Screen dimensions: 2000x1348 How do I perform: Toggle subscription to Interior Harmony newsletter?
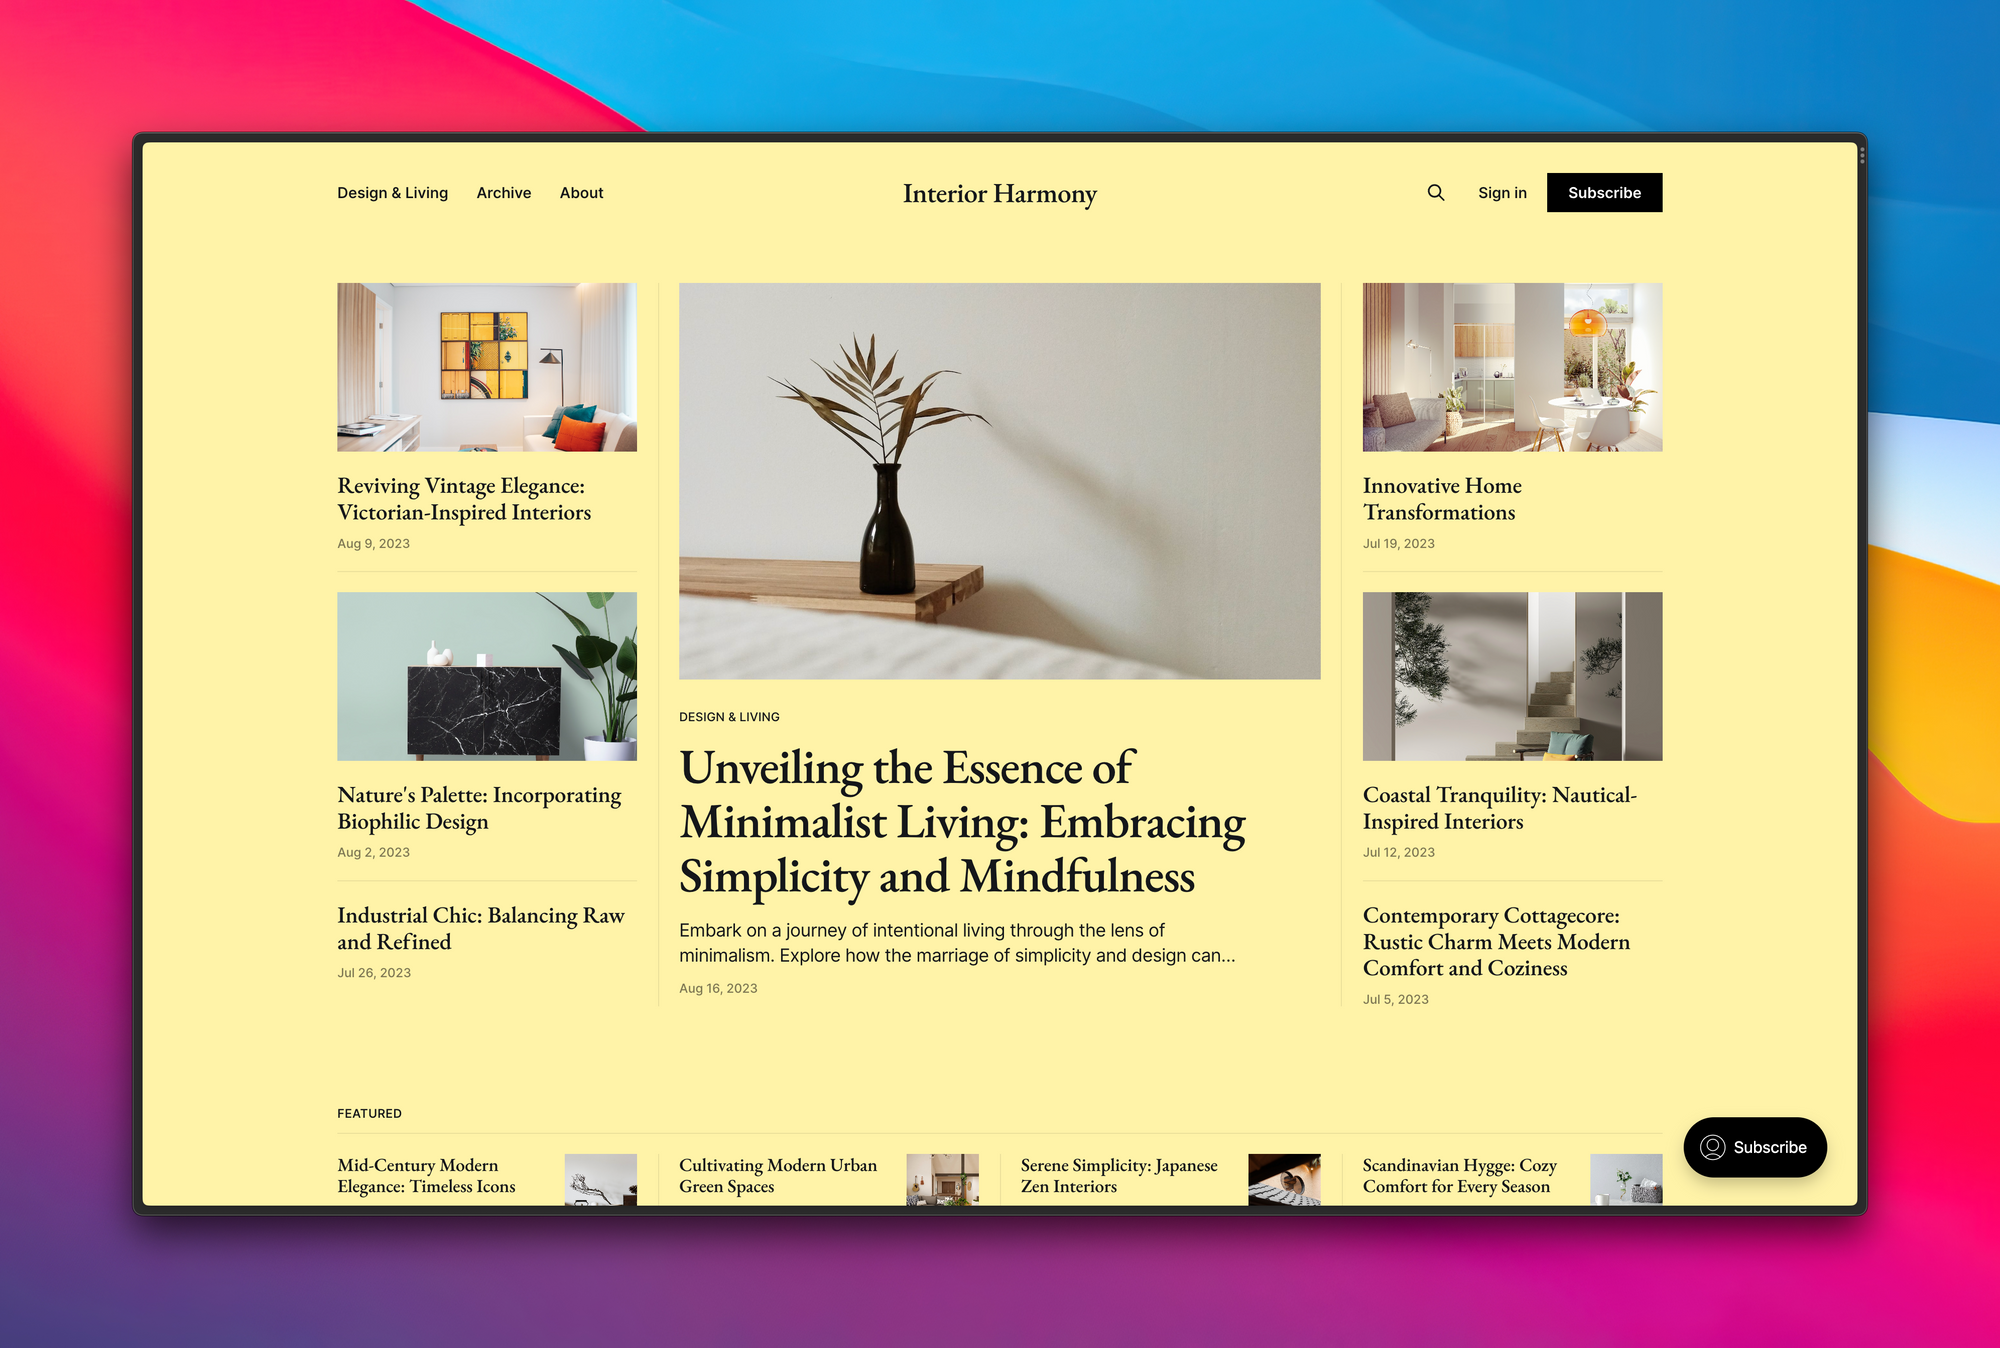pyautogui.click(x=1605, y=193)
